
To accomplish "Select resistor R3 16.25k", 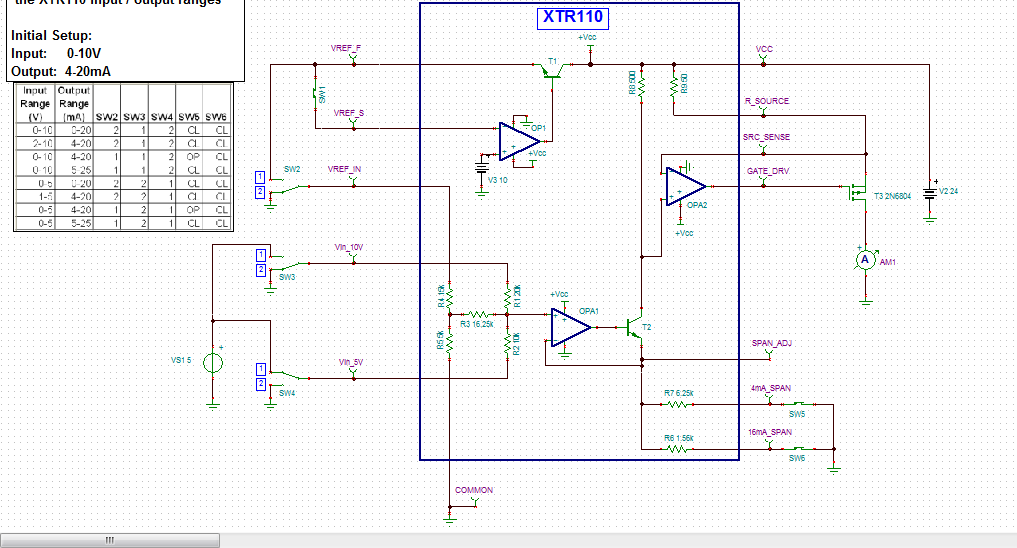I will pos(479,315).
